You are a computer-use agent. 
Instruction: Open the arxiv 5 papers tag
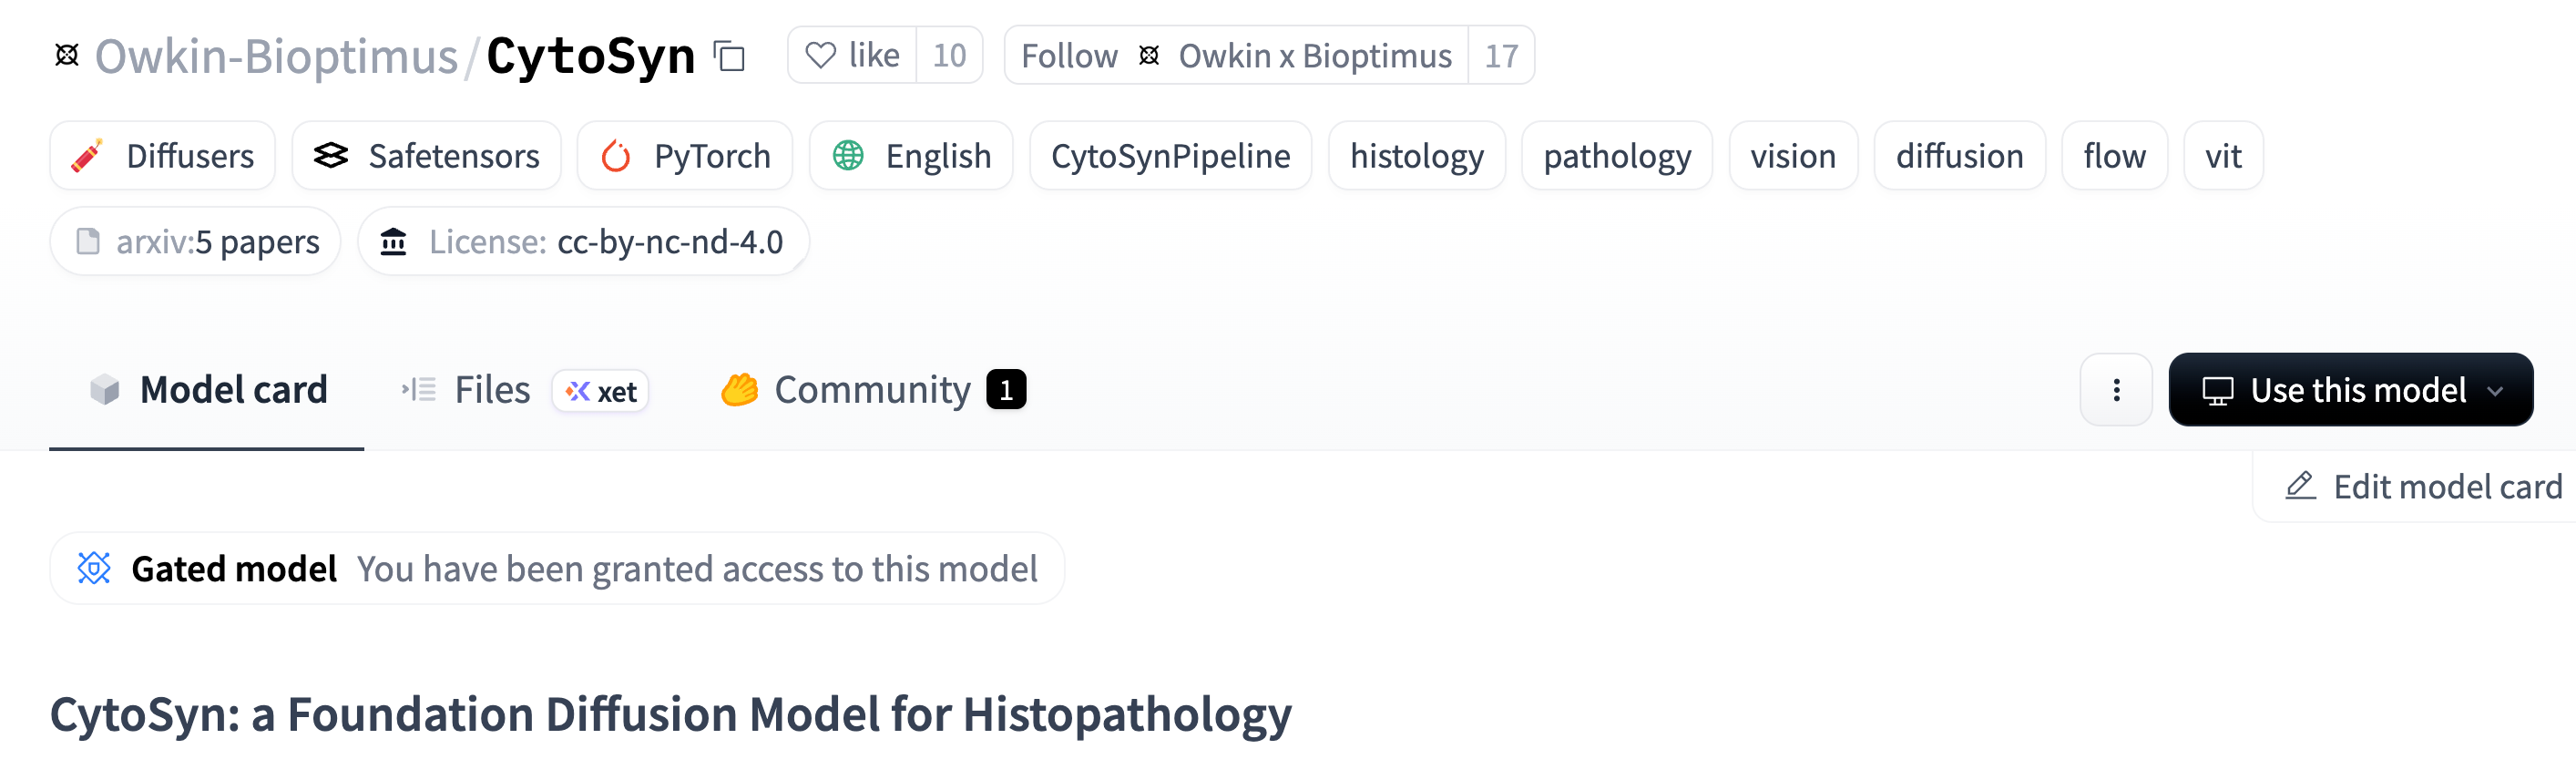pos(196,242)
